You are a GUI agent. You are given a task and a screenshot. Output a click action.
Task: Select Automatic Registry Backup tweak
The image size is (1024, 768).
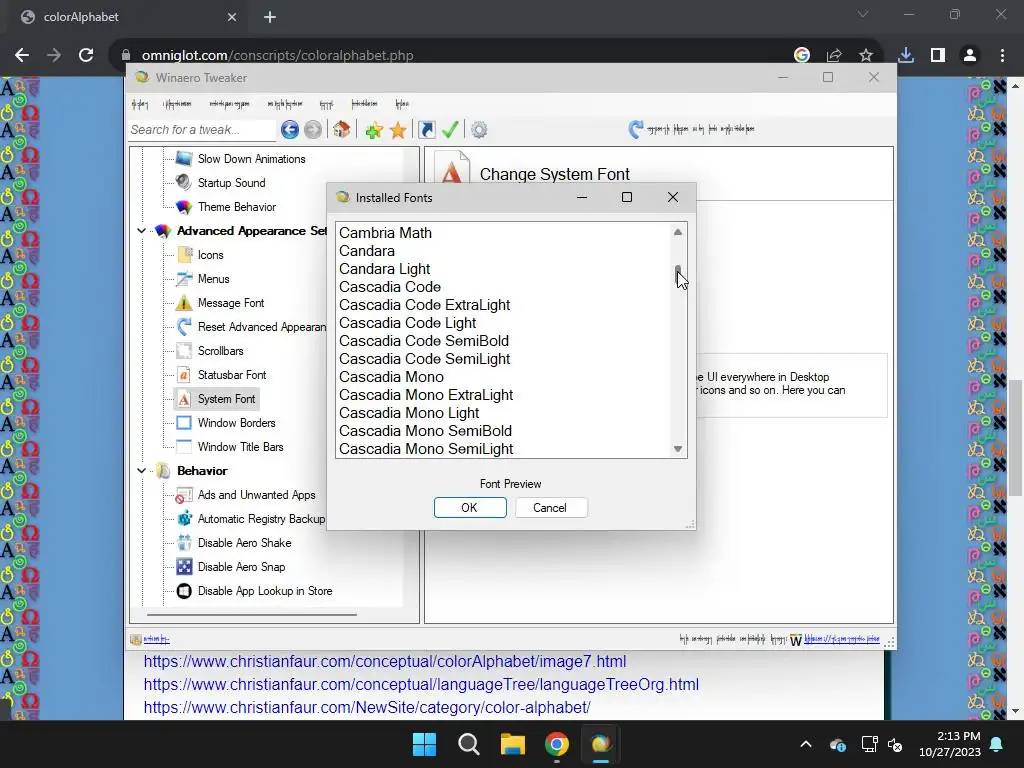point(261,519)
